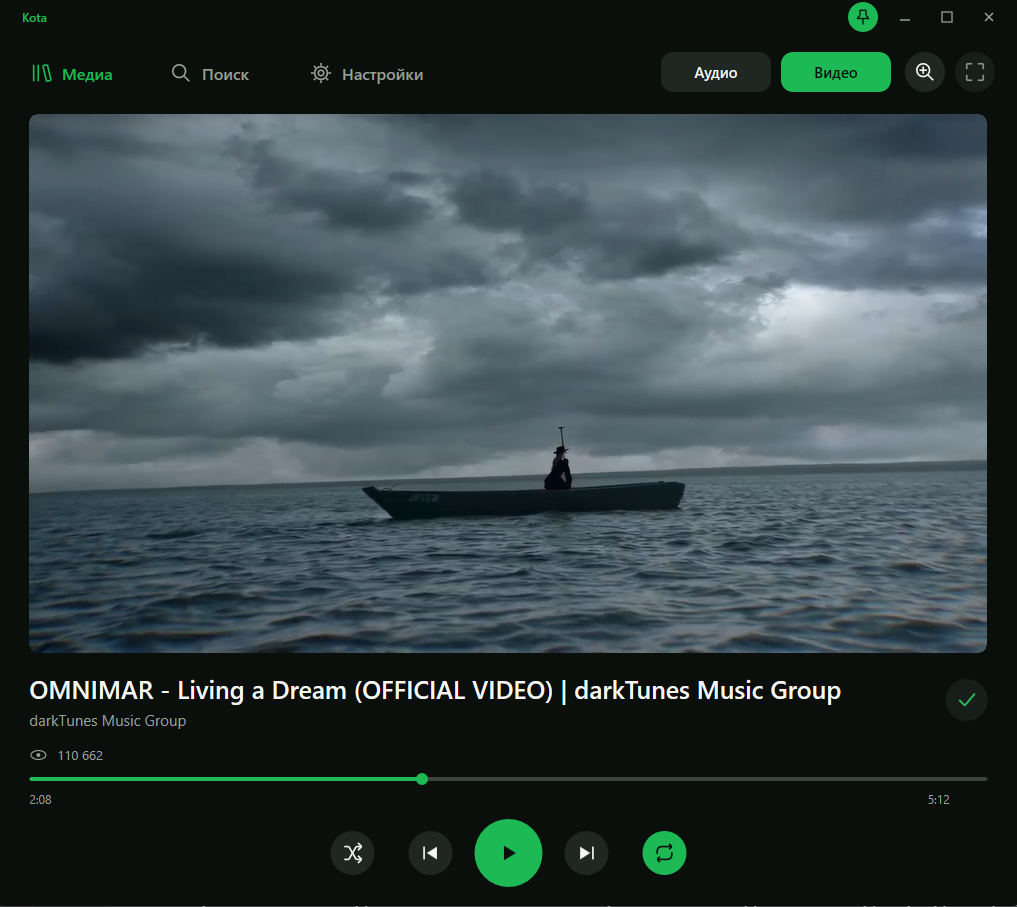Seek on the unplayed portion of progress bar

click(707, 779)
